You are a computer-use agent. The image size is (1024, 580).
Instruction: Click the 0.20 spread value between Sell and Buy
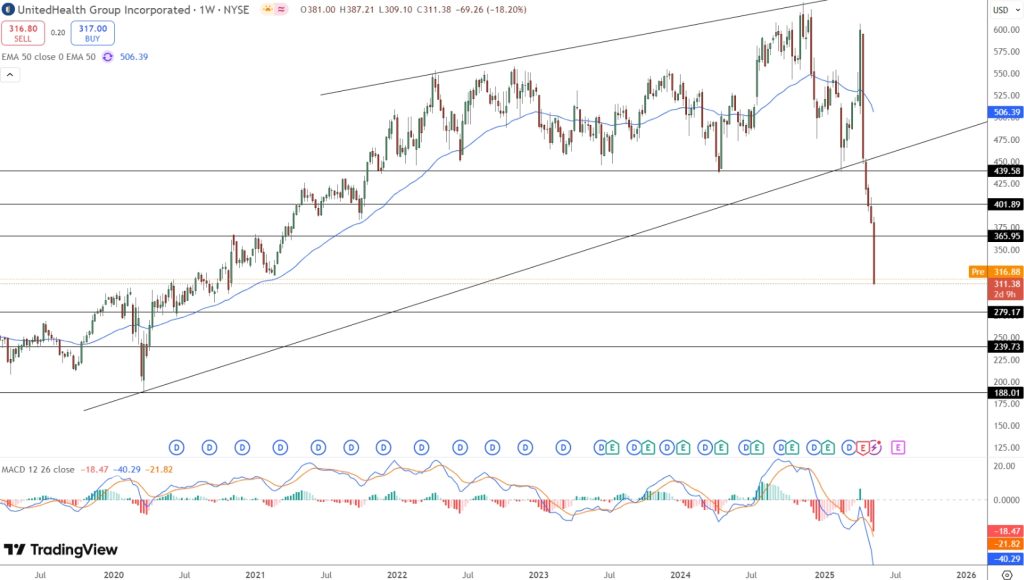coord(58,33)
